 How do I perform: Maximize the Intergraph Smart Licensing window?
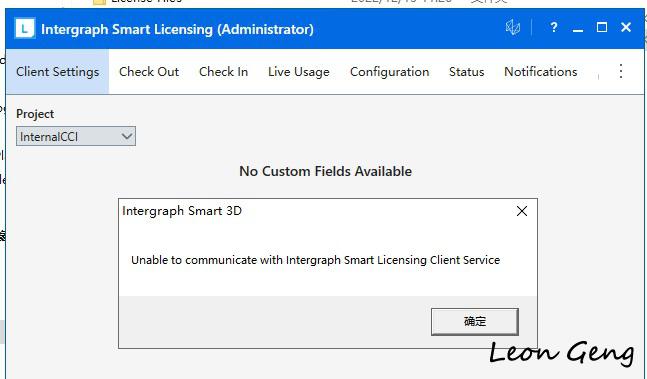602,28
